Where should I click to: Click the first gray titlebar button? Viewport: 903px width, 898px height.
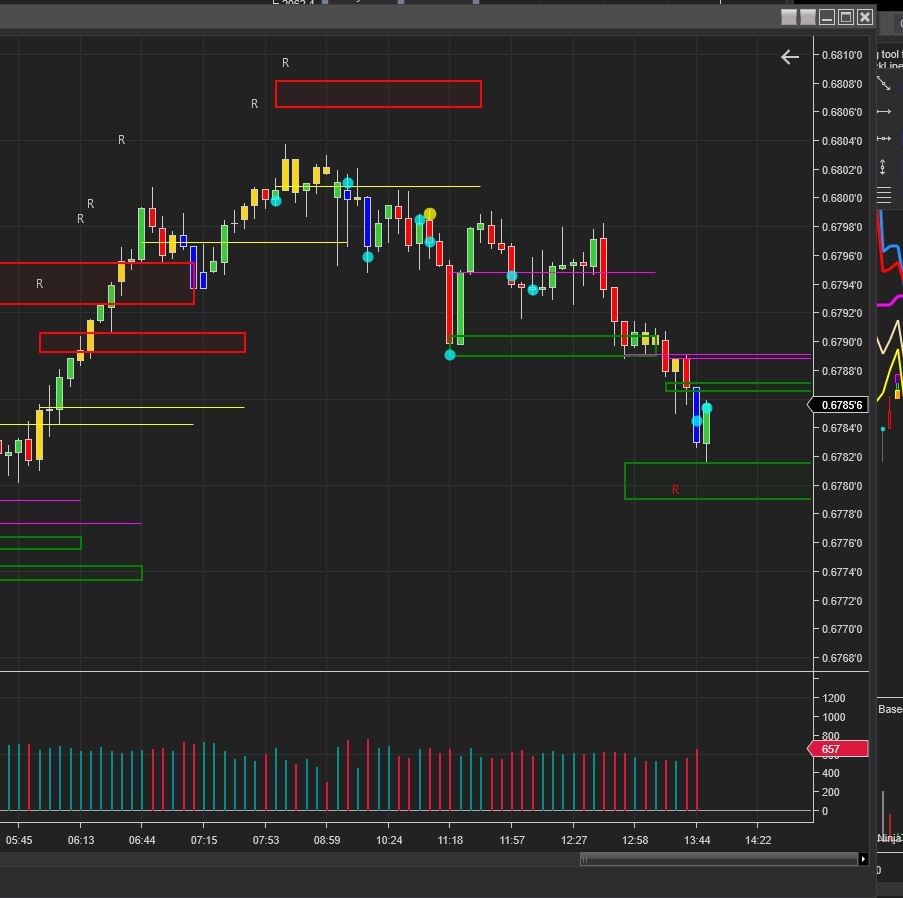[x=789, y=17]
